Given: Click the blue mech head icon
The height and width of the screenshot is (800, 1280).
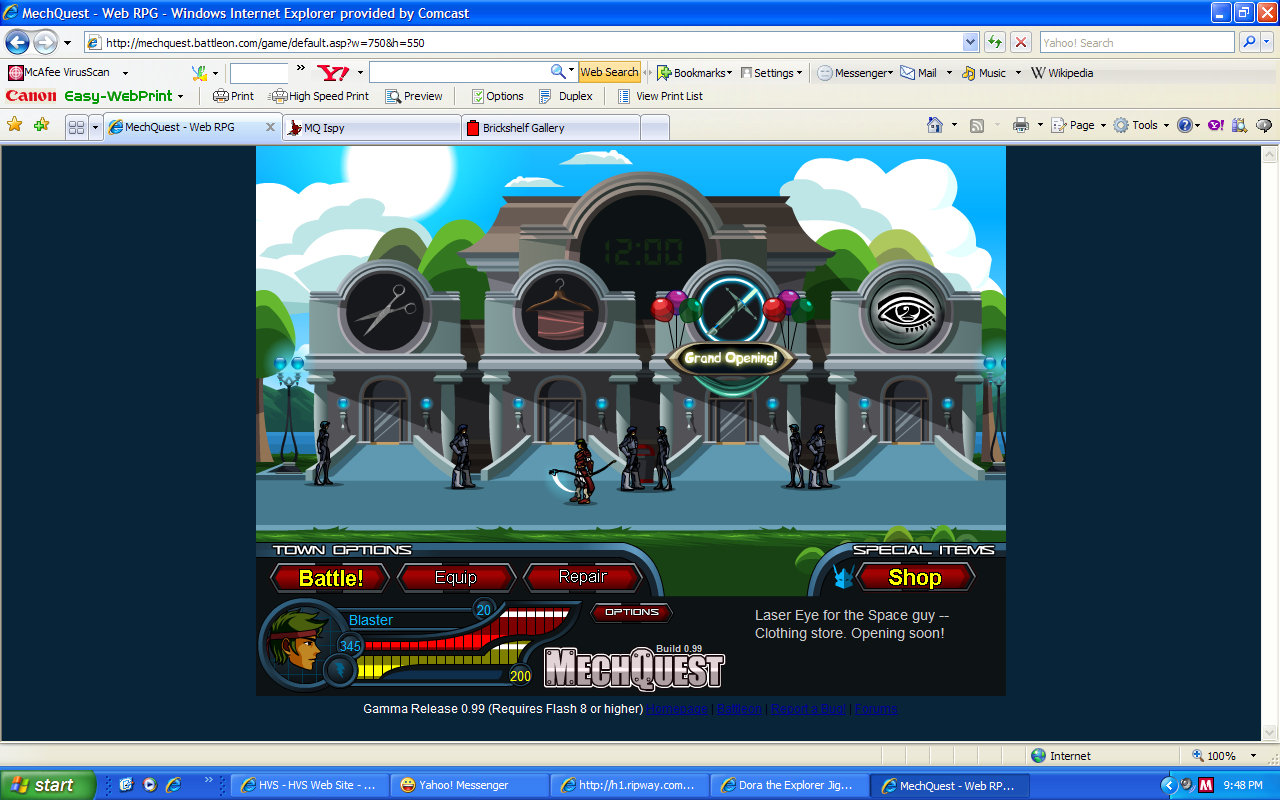Looking at the screenshot, I should point(842,578).
